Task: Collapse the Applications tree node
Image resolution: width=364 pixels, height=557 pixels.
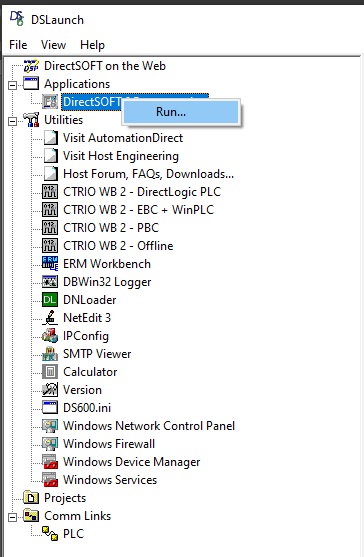Action: (12, 85)
